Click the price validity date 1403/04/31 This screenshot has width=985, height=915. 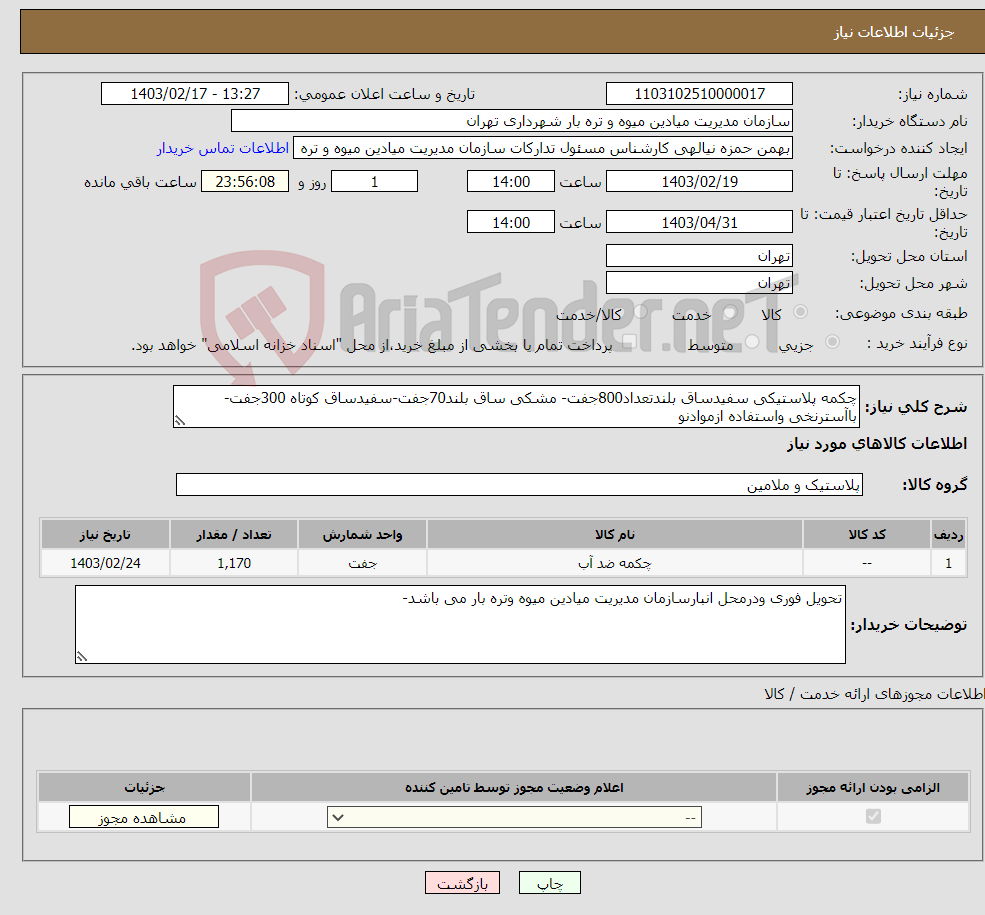[x=699, y=222]
